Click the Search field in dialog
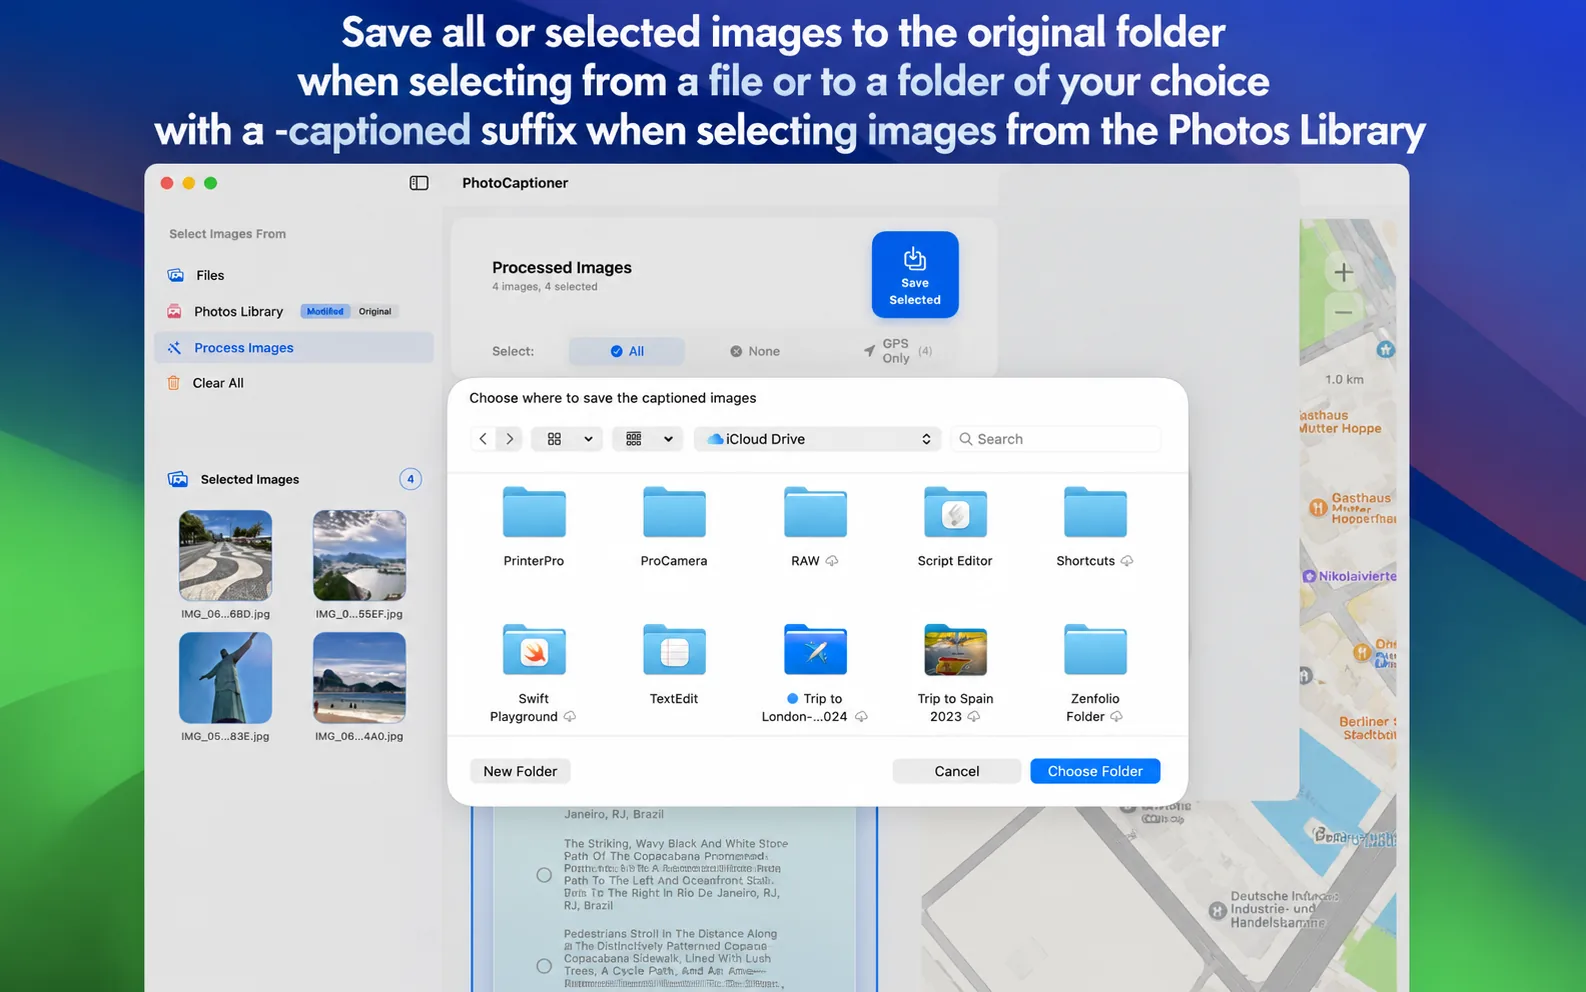1586x992 pixels. (1055, 439)
